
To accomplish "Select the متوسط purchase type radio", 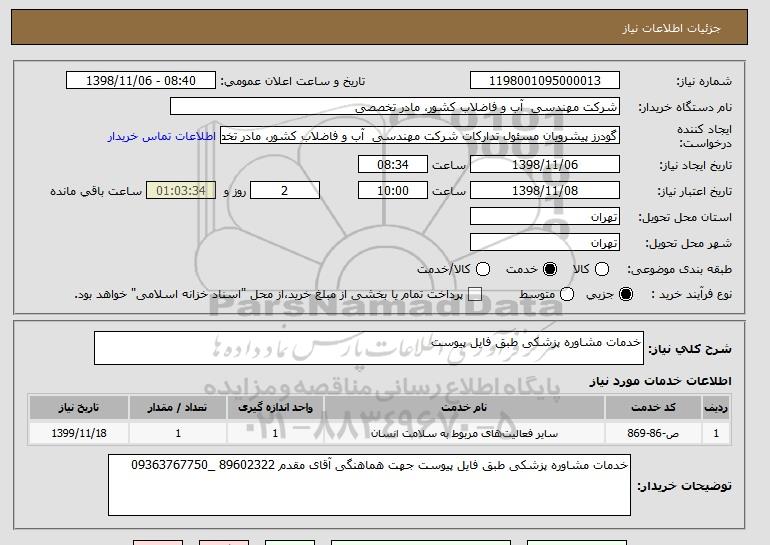I will point(567,294).
